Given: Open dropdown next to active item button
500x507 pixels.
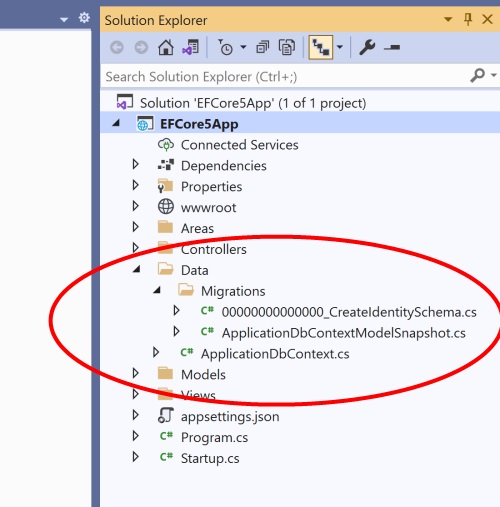Looking at the screenshot, I should click(340, 47).
